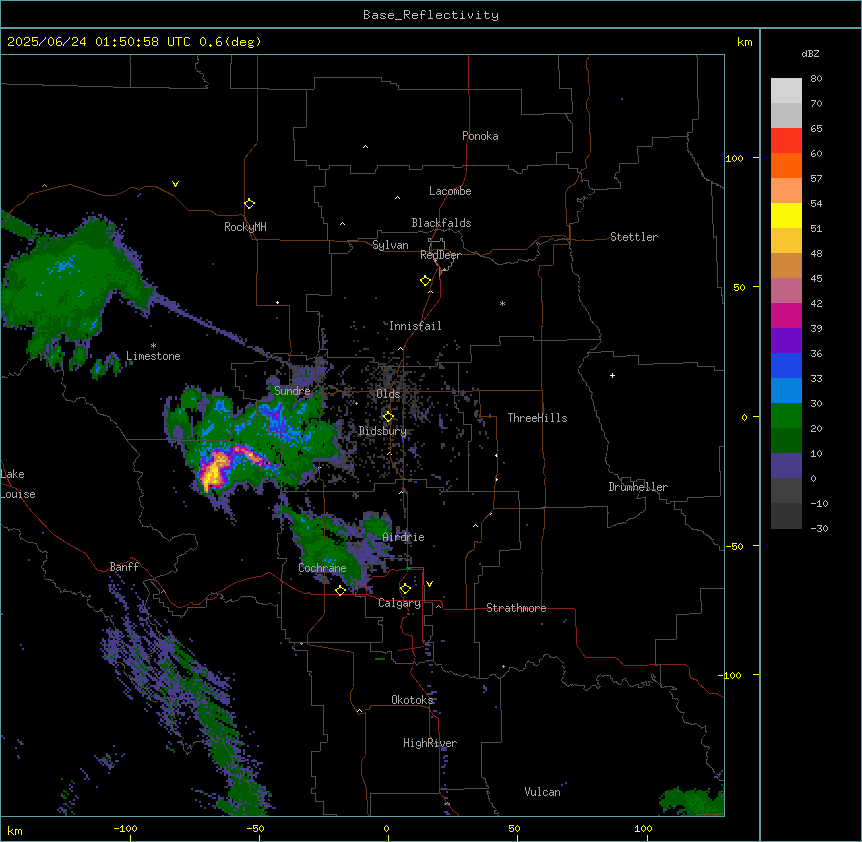Select the magenta 39-42 dBZ legend swatch
862x842 pixels.
(786, 315)
